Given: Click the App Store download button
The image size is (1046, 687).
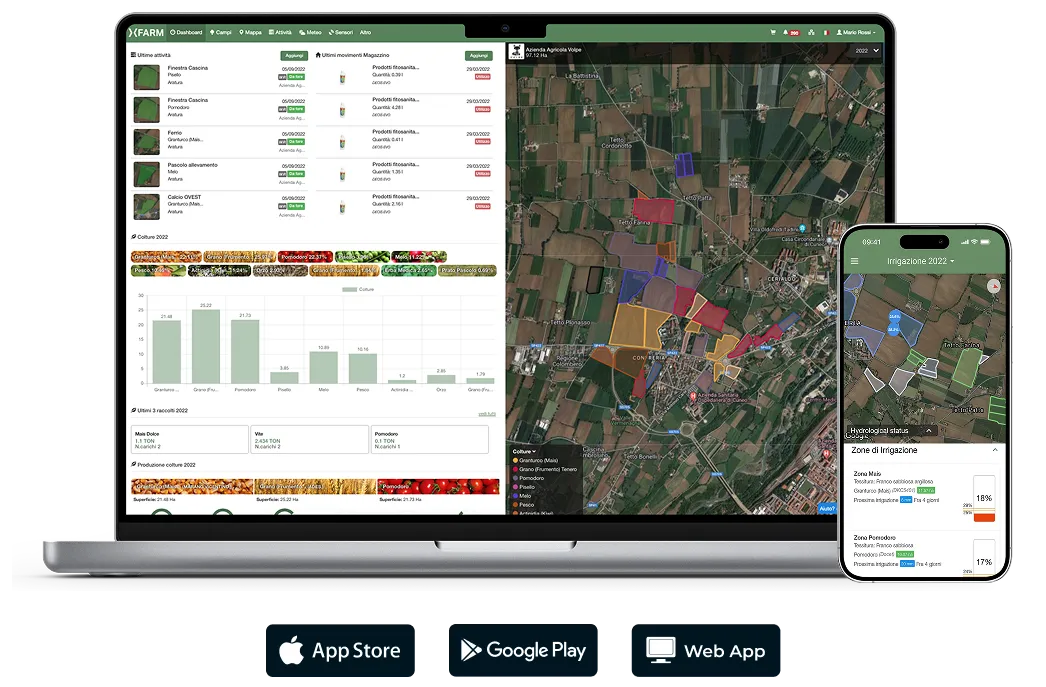Looking at the screenshot, I should click(340, 651).
